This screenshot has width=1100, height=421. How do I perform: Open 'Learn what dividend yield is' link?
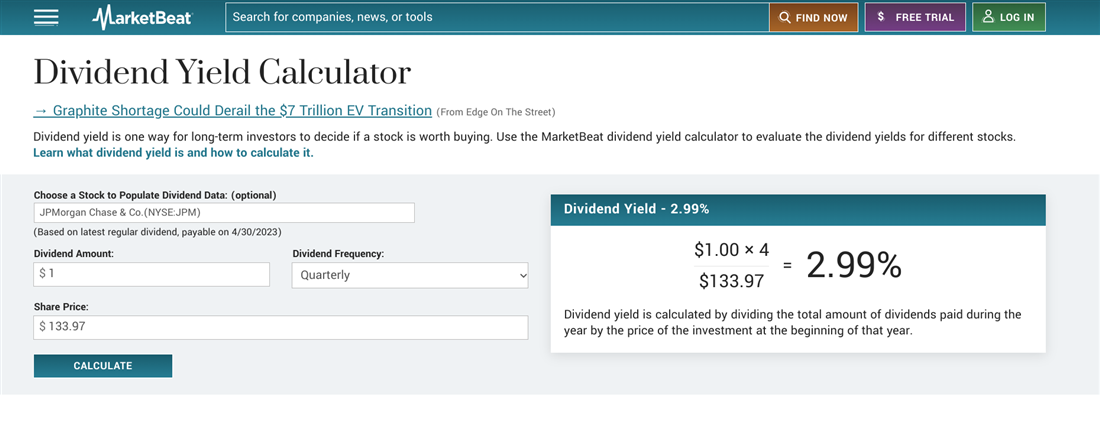(173, 153)
